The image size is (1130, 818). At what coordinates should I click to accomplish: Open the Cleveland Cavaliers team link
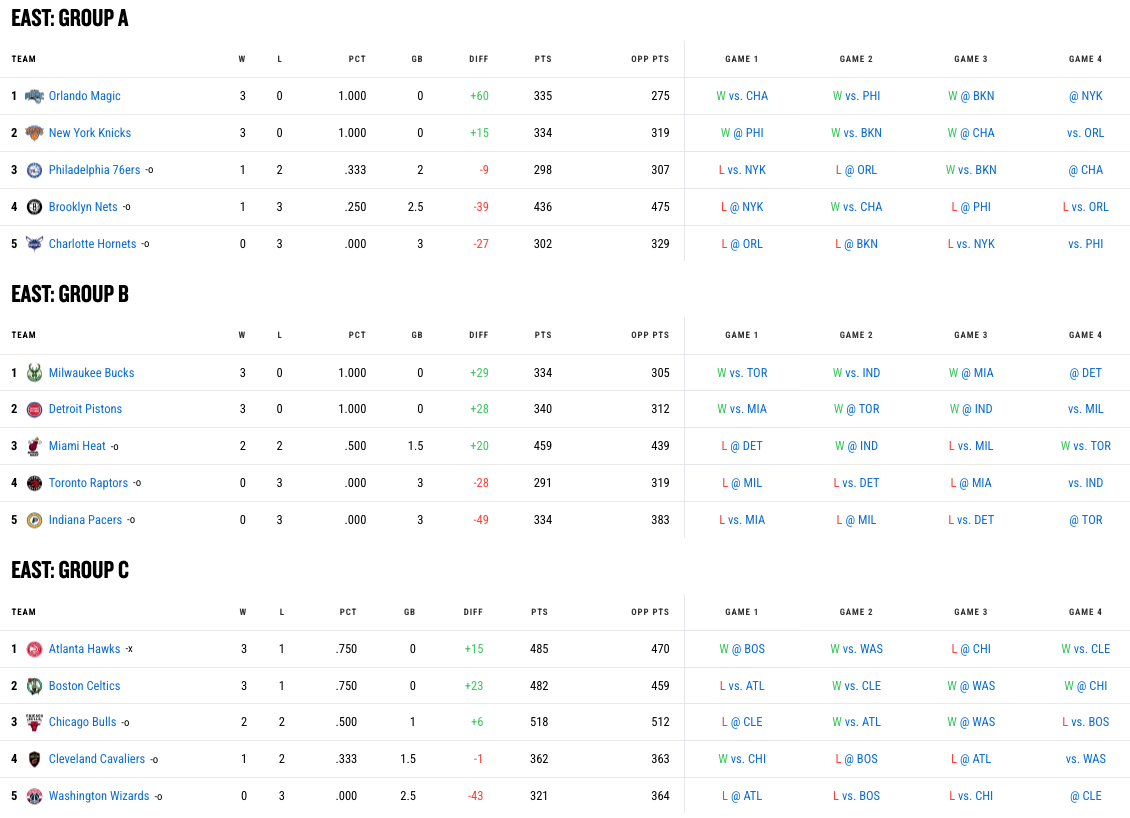point(96,759)
